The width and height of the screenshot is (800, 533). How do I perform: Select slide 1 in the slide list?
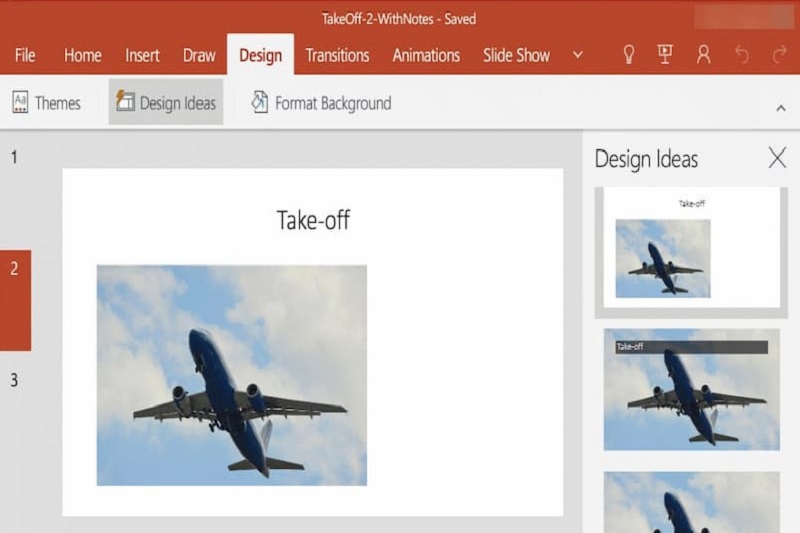click(14, 157)
